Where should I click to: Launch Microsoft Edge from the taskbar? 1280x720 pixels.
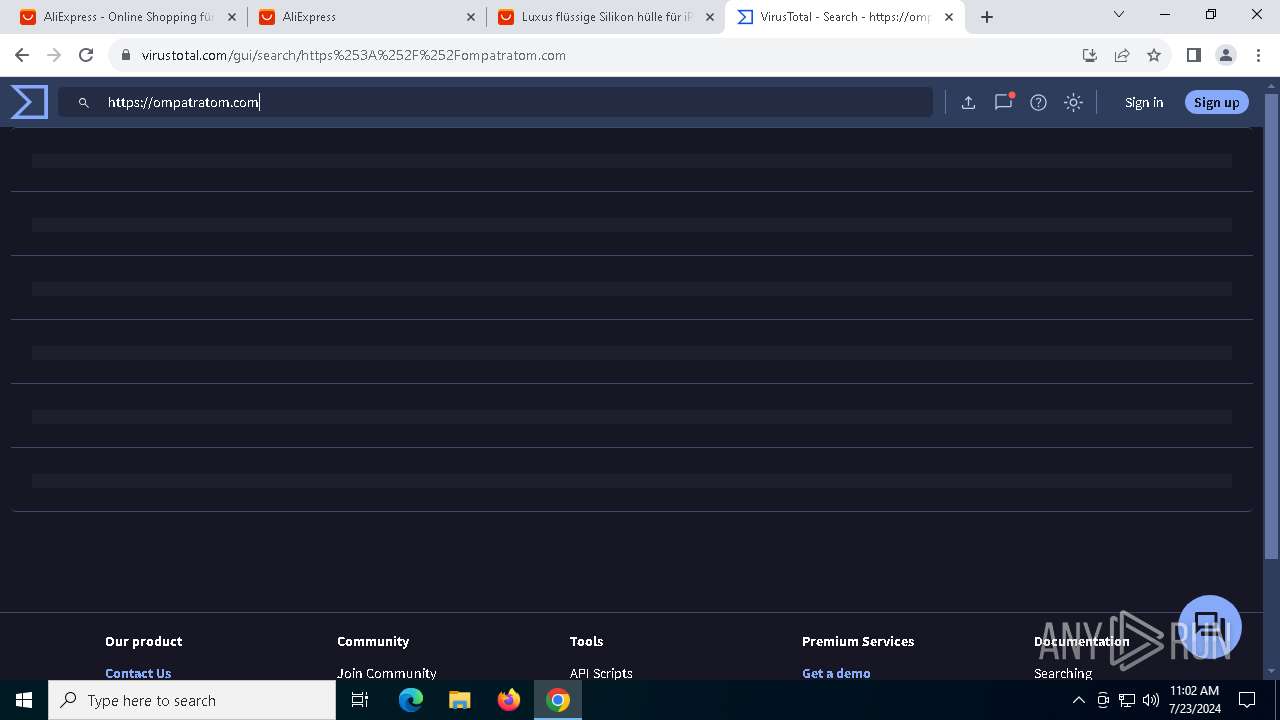tap(411, 700)
